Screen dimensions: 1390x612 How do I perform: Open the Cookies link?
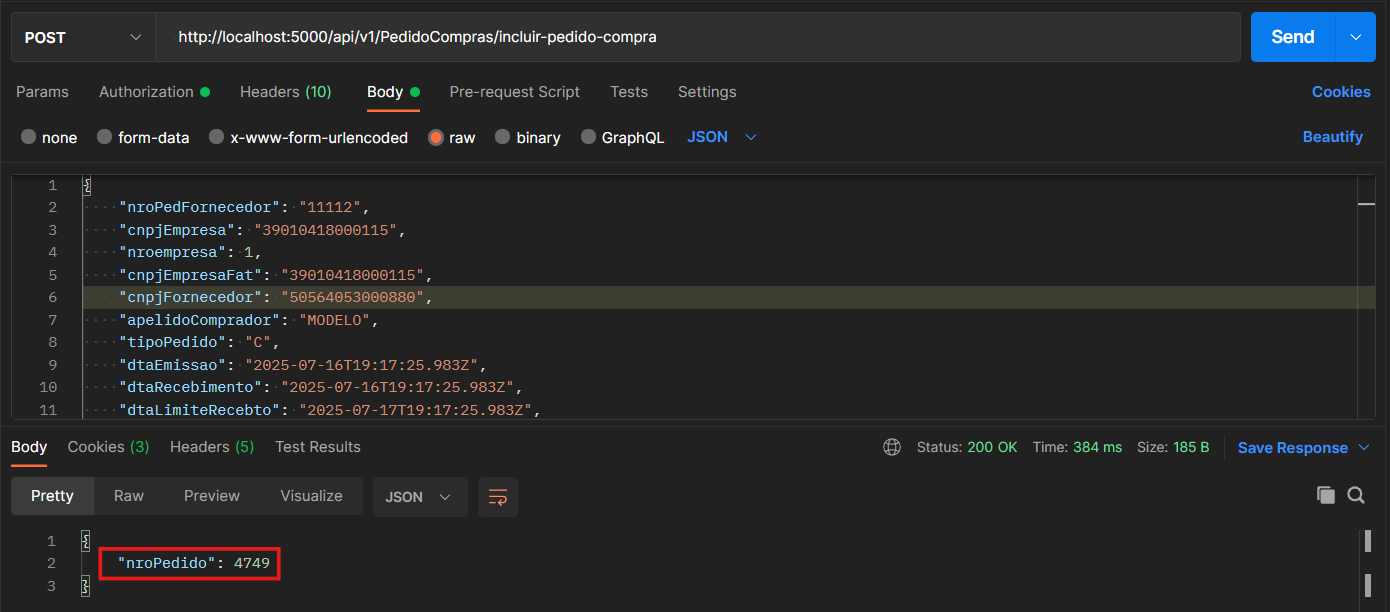(1340, 92)
